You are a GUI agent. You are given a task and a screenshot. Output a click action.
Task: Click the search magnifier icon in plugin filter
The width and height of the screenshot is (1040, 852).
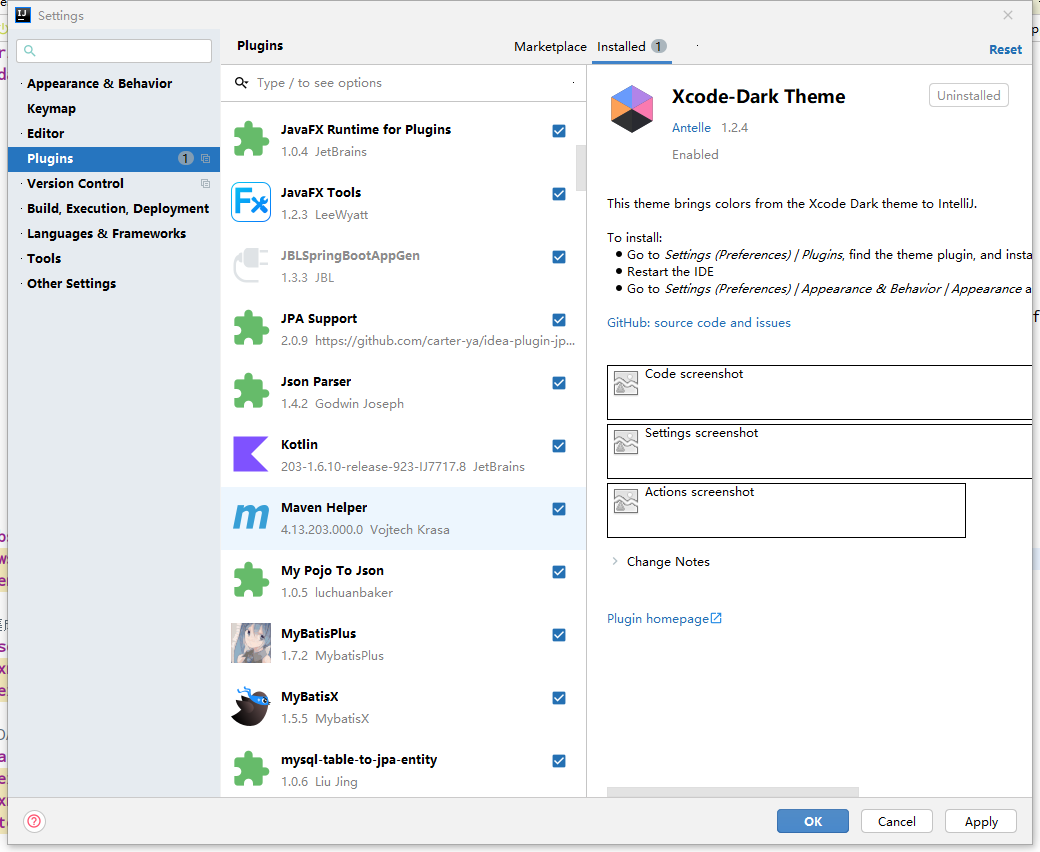(x=242, y=83)
